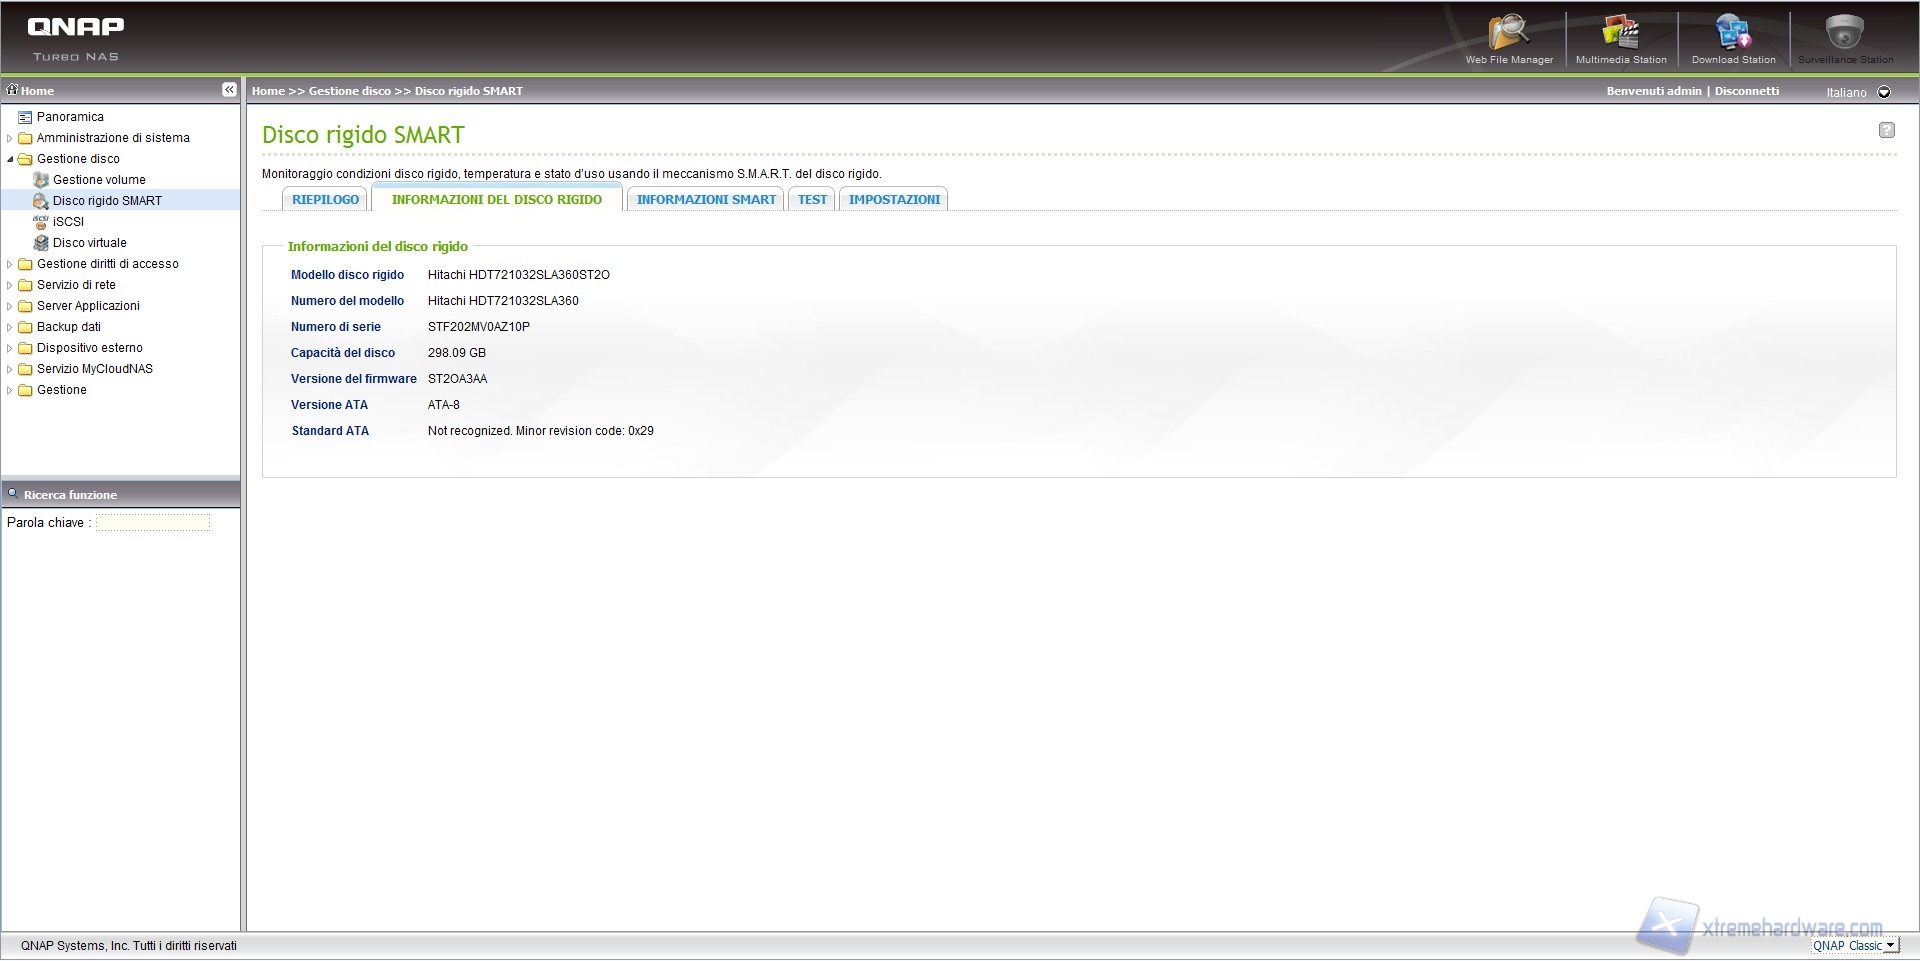The image size is (1920, 961).
Task: Select the Disco virtuale icon
Action: (x=41, y=243)
